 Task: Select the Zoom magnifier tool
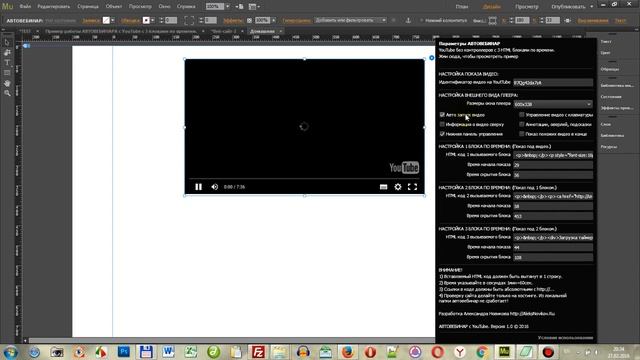point(7,93)
